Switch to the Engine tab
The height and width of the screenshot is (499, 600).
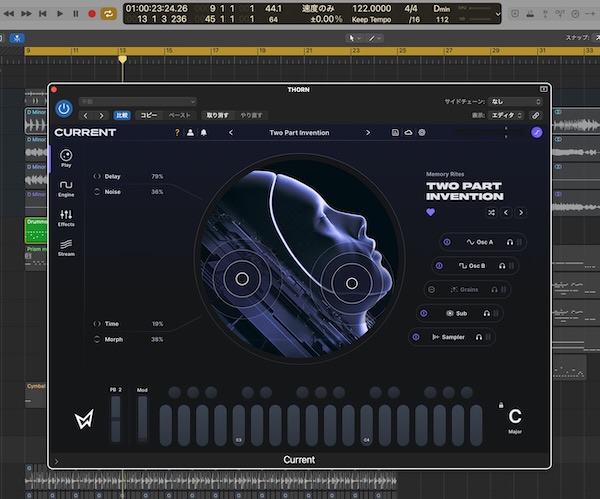(66, 188)
